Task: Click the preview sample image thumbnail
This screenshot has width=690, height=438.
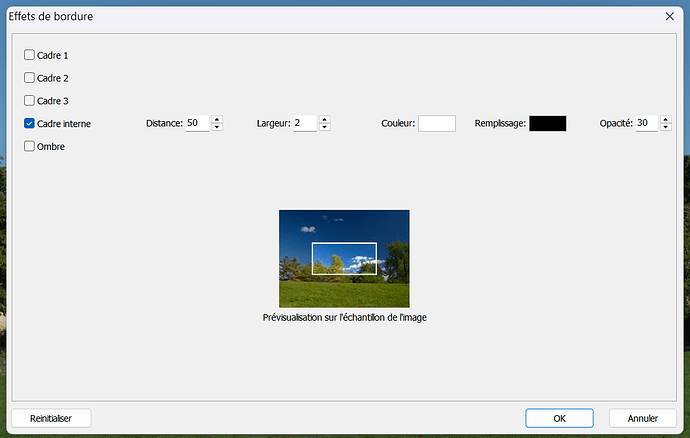Action: (x=344, y=258)
